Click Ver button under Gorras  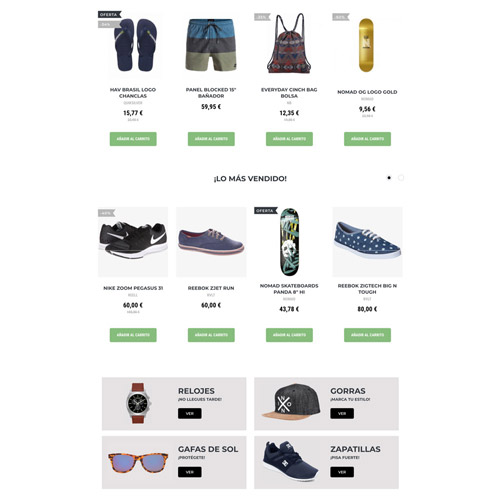[x=342, y=413]
